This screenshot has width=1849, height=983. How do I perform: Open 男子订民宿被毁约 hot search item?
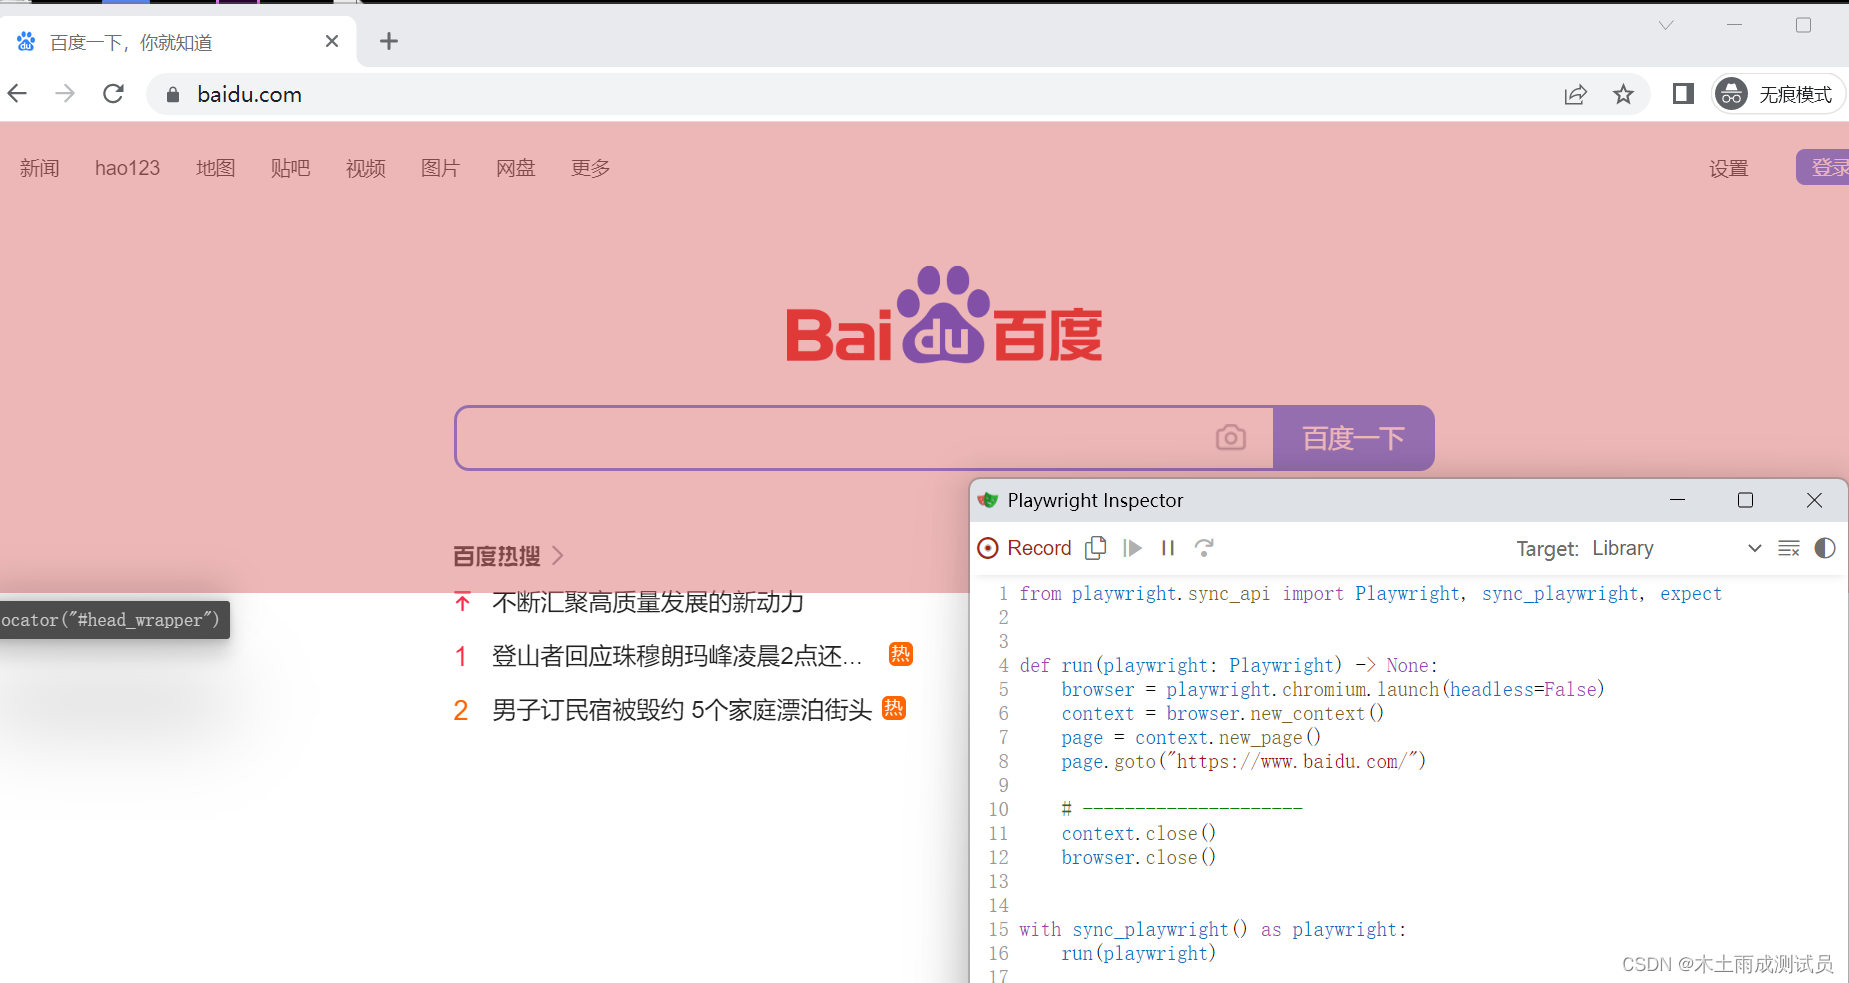(682, 710)
